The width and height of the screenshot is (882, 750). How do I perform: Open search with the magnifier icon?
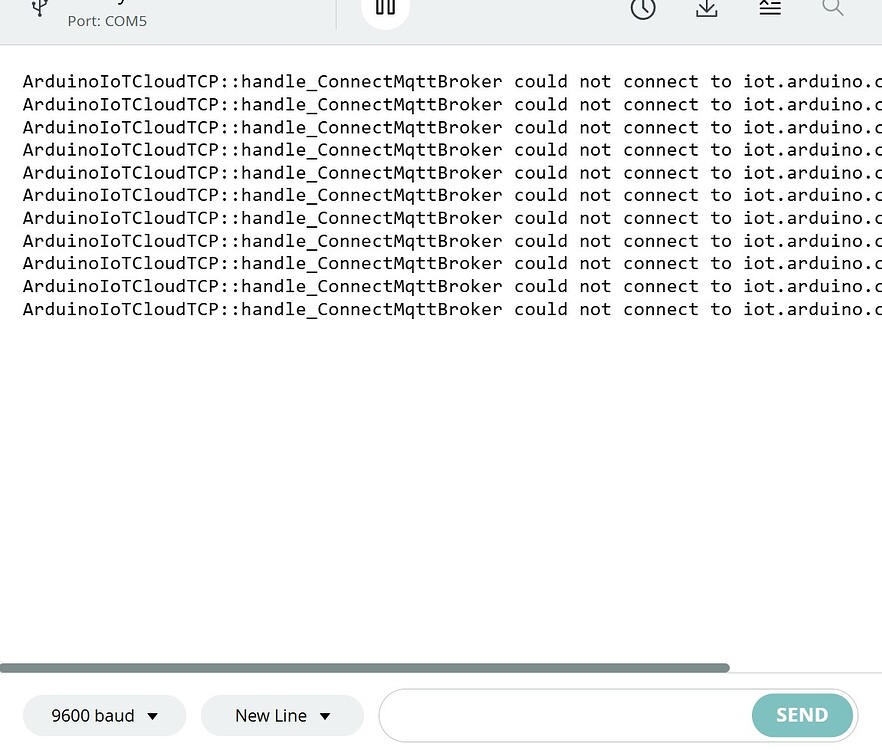[833, 8]
